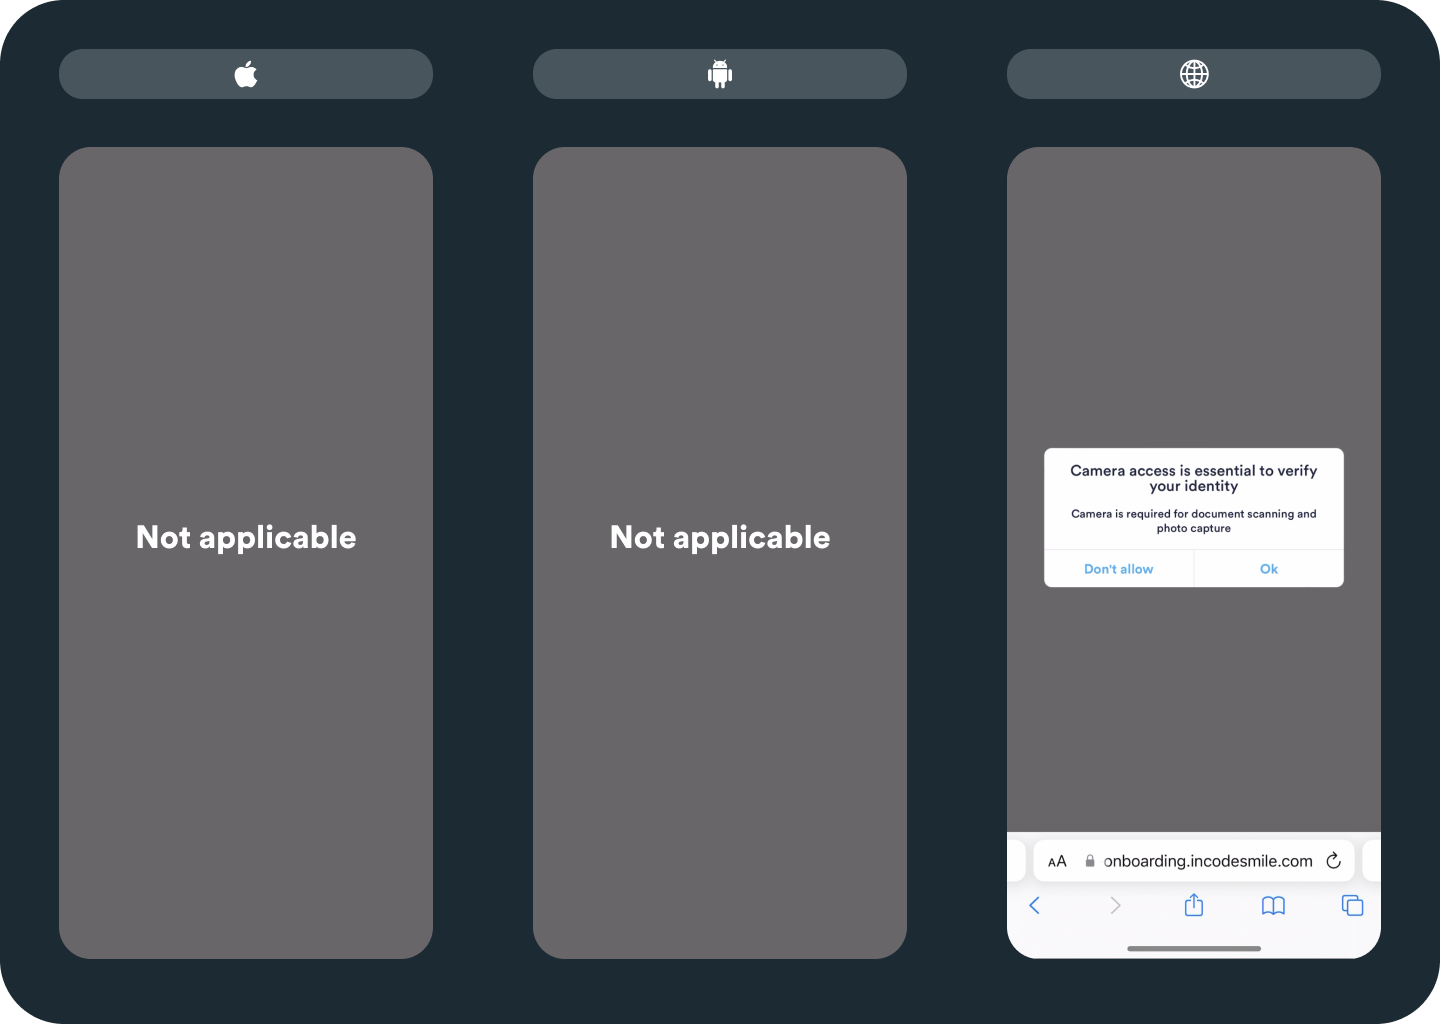Click the Android Not applicable panel
Screen dimensions: 1440x1024
pos(720,553)
